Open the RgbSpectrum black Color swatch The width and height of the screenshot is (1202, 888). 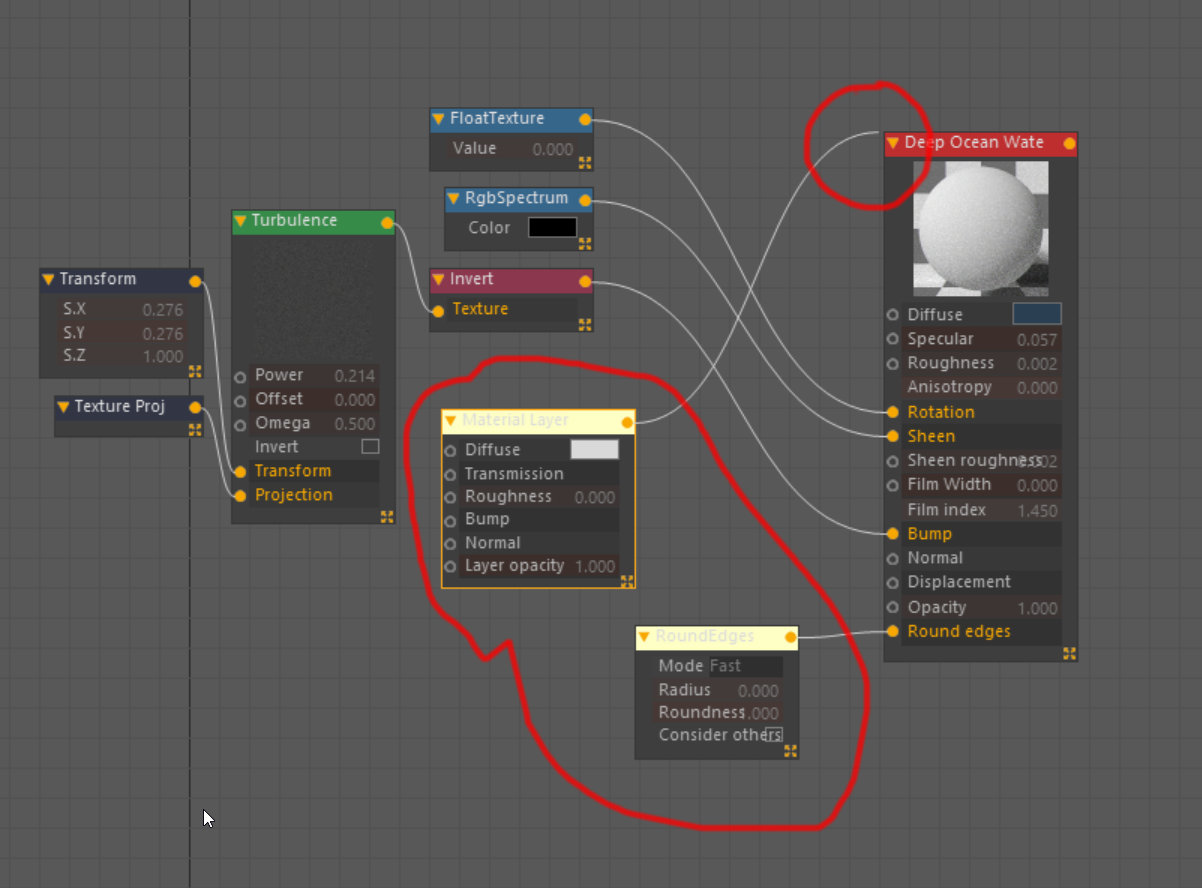click(x=552, y=228)
